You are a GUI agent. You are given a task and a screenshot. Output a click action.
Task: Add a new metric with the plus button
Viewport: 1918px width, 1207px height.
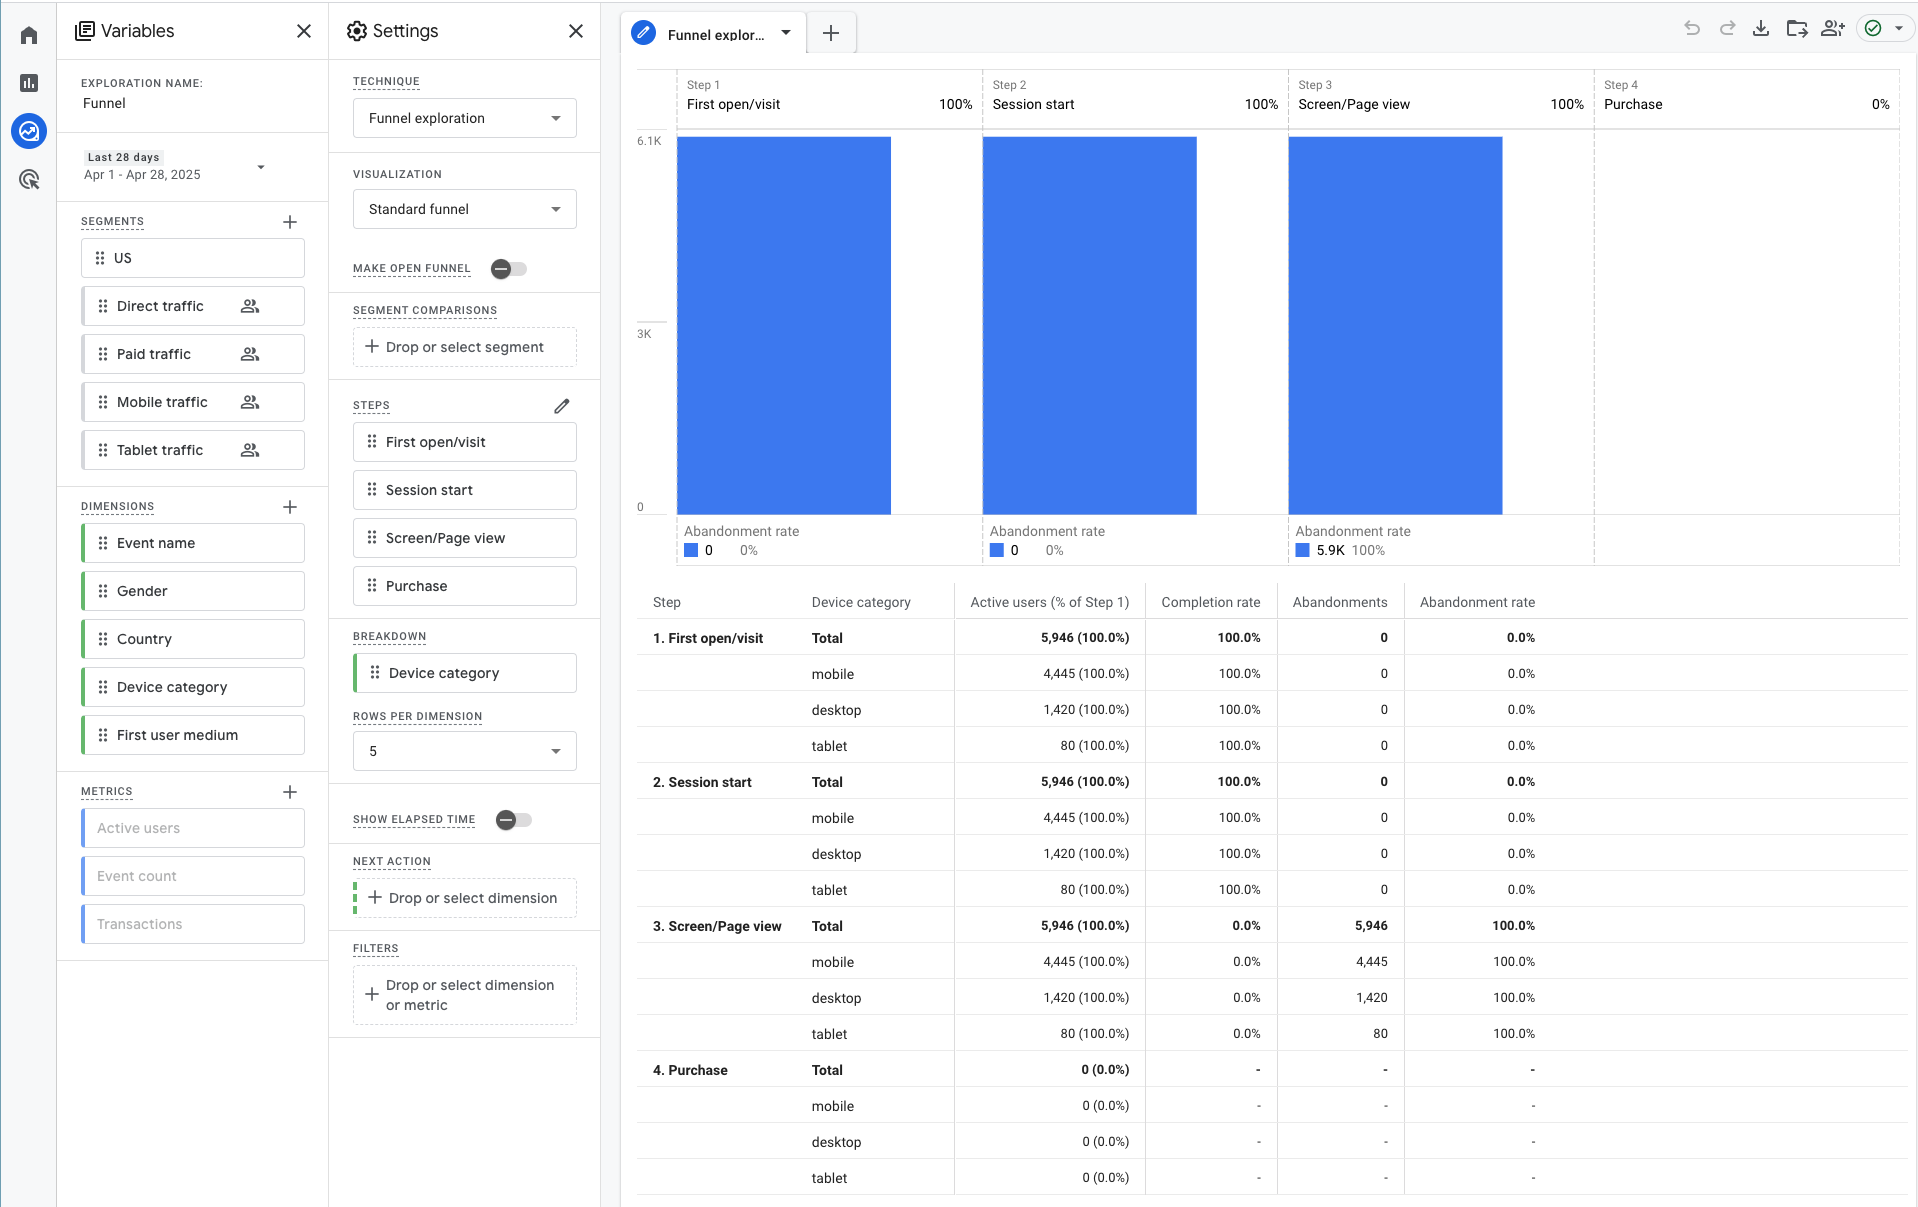(290, 791)
